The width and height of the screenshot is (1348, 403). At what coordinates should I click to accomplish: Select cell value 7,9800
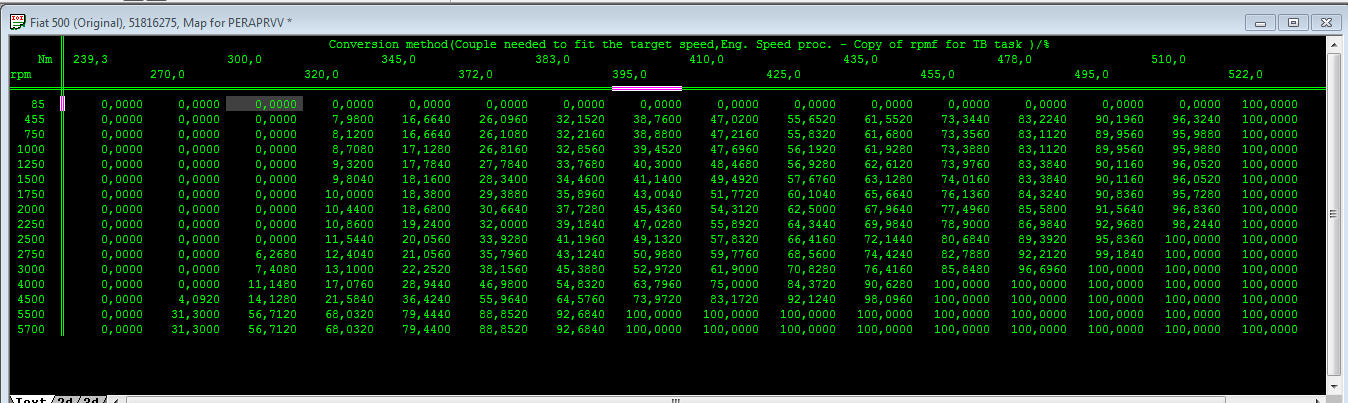tap(352, 119)
